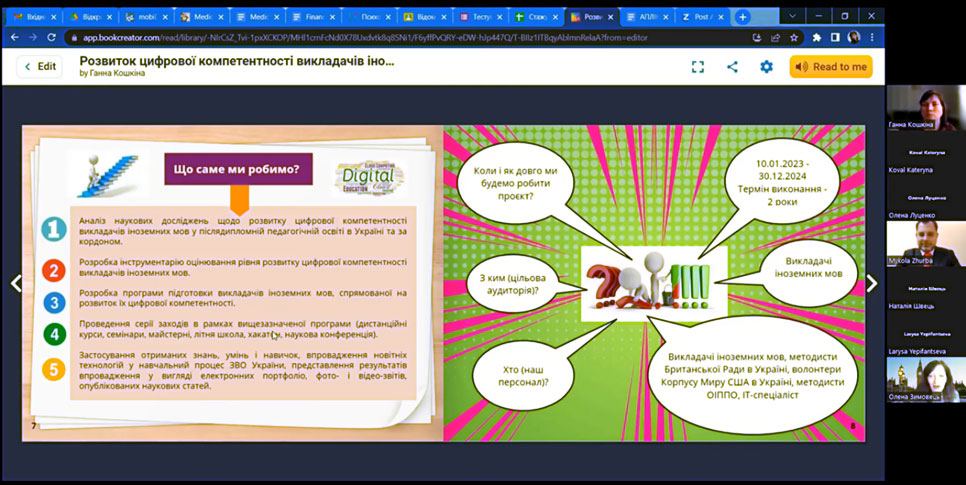The image size is (966, 485).
Task: Click author name 'by Ганна Кошкіна'
Action: click(x=112, y=73)
